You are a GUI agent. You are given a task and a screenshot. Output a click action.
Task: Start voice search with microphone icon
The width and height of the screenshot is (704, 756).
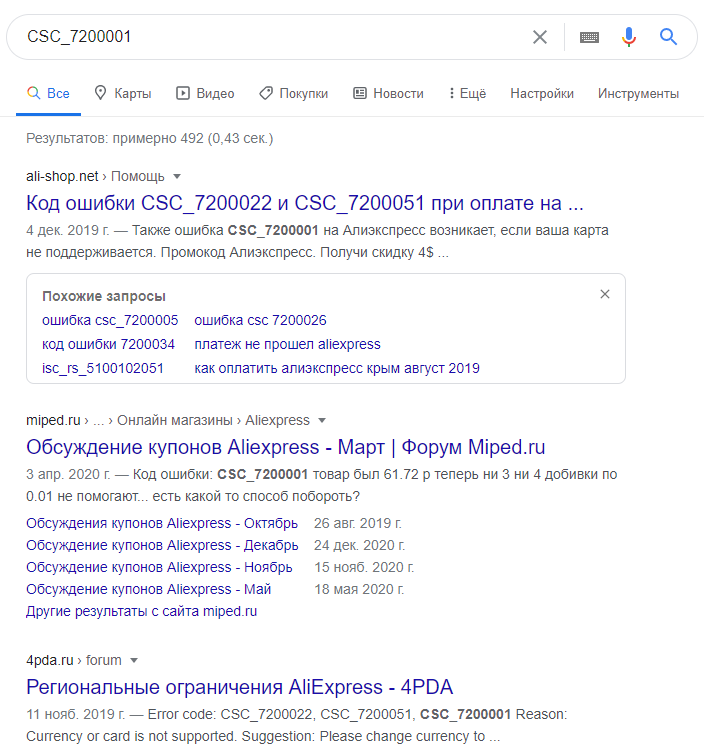(629, 37)
